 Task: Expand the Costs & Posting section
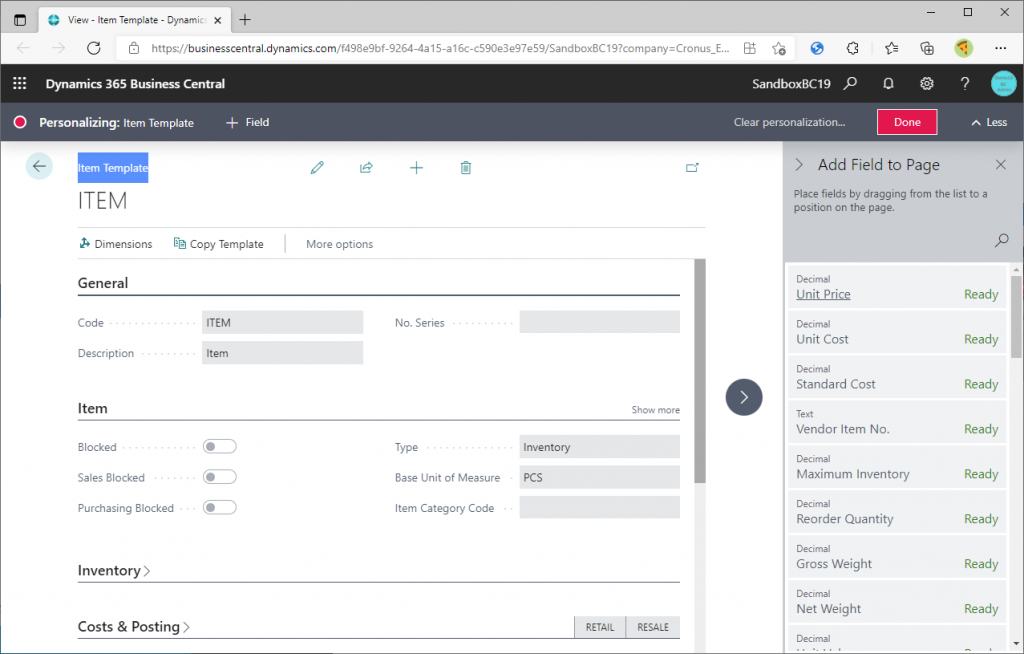click(133, 627)
